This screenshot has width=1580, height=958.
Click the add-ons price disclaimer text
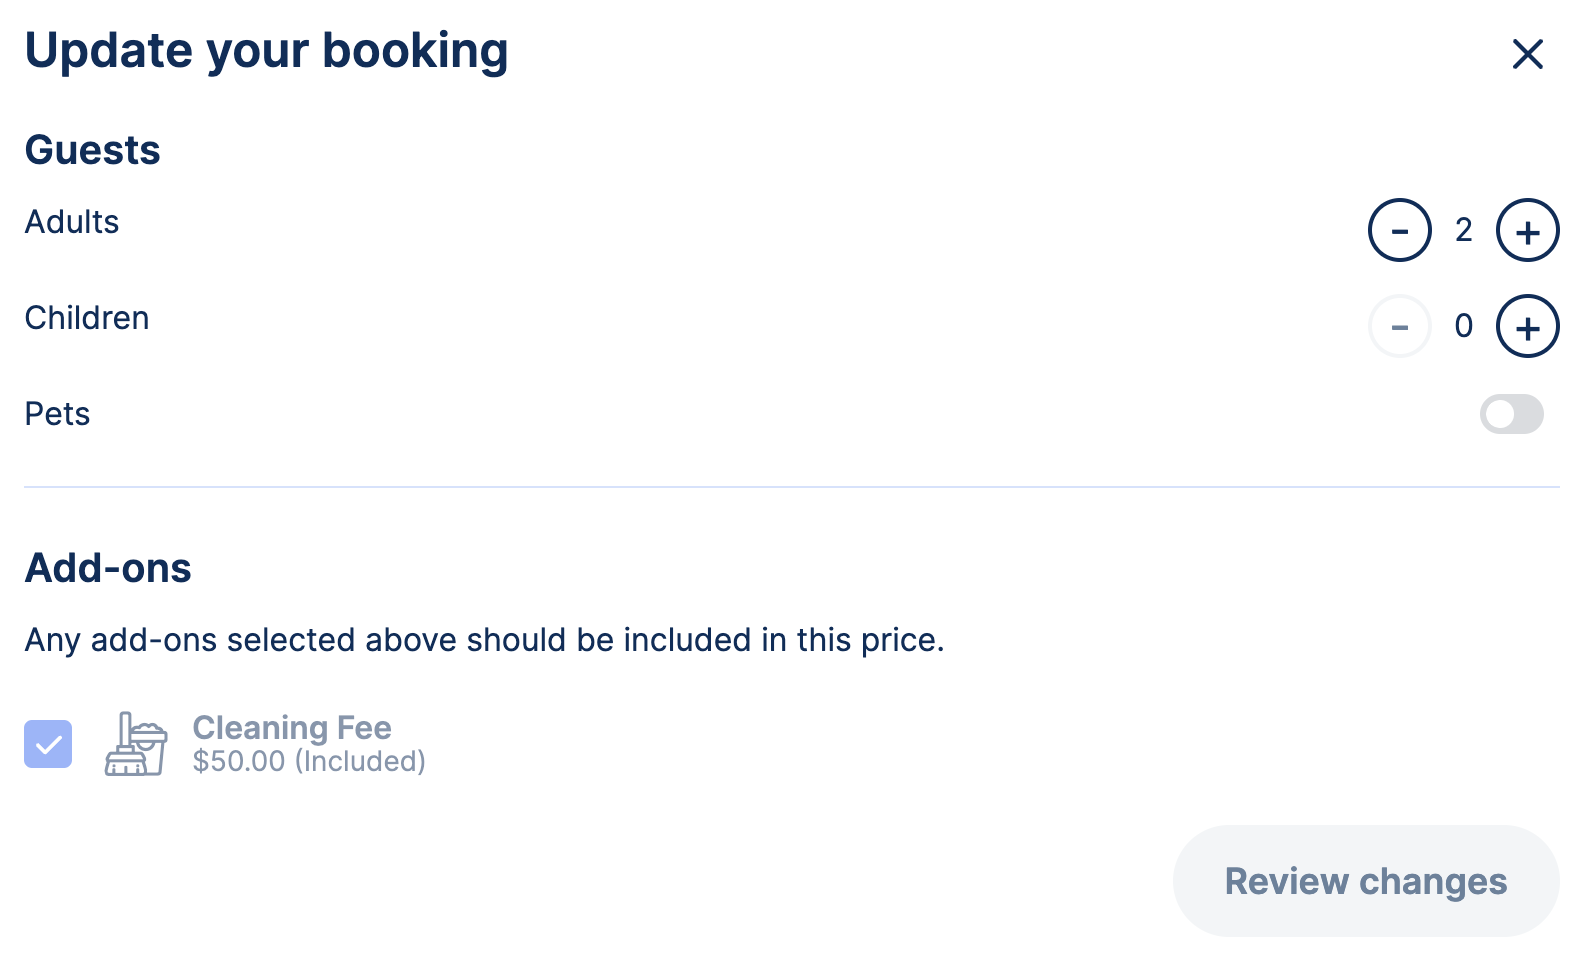pos(485,640)
